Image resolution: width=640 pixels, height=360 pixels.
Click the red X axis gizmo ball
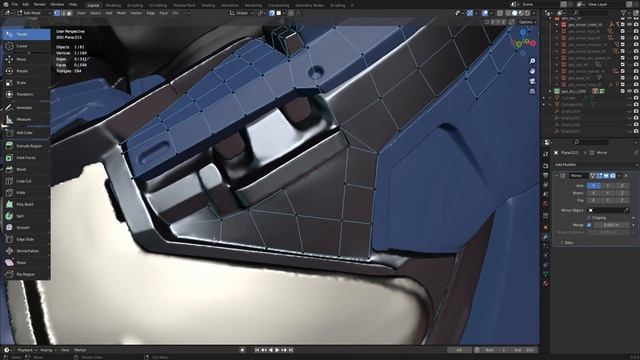533,43
